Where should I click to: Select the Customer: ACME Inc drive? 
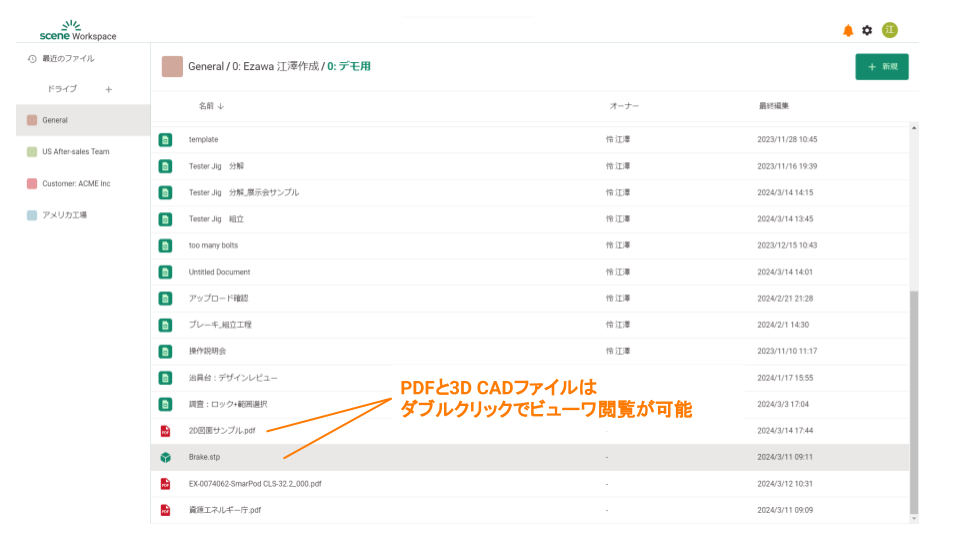pos(83,184)
